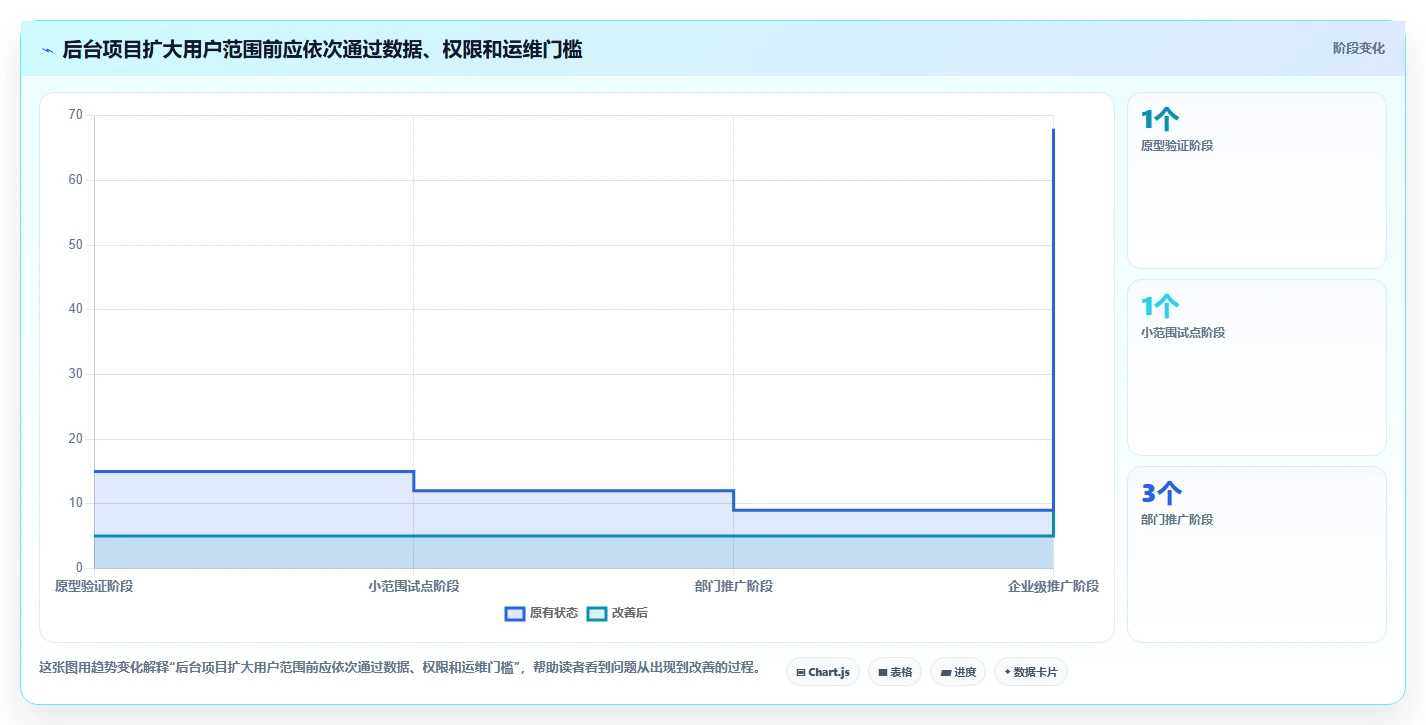The image size is (1426, 725).
Task: Open the 部门推广阶段 stat card
Action: (x=1257, y=554)
